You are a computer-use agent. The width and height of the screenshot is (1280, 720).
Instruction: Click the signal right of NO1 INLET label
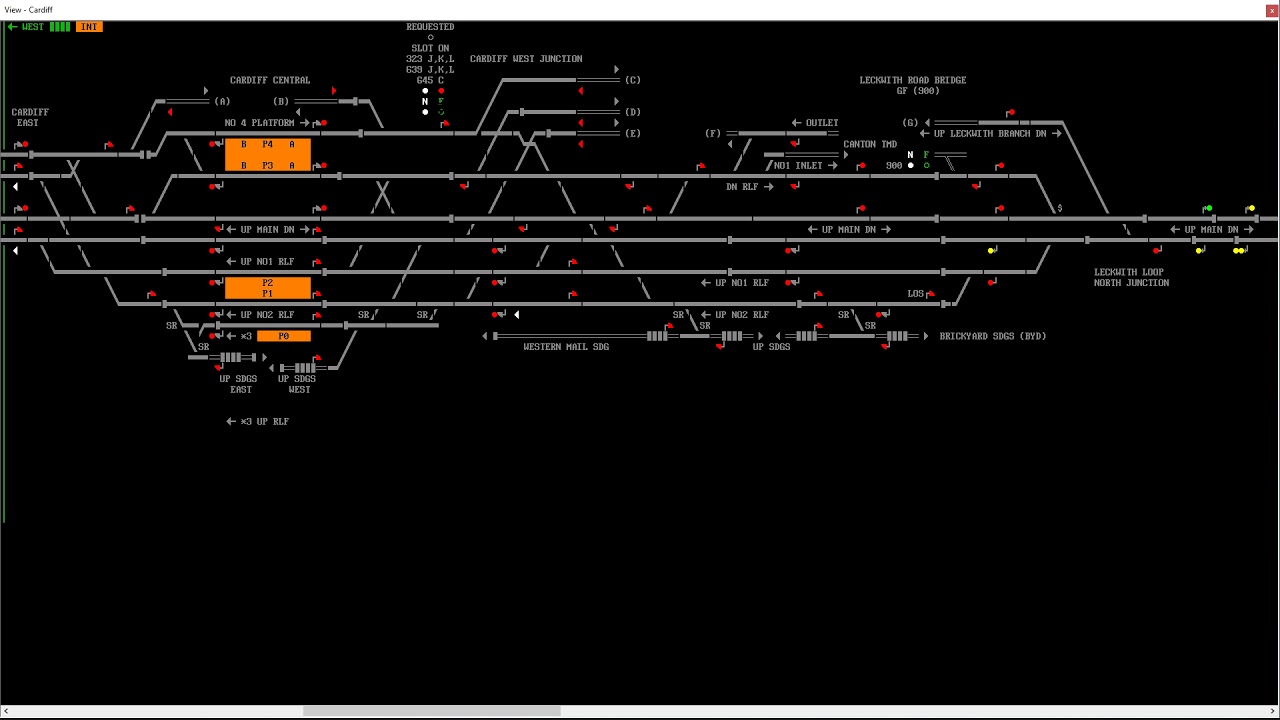pyautogui.click(x=860, y=166)
